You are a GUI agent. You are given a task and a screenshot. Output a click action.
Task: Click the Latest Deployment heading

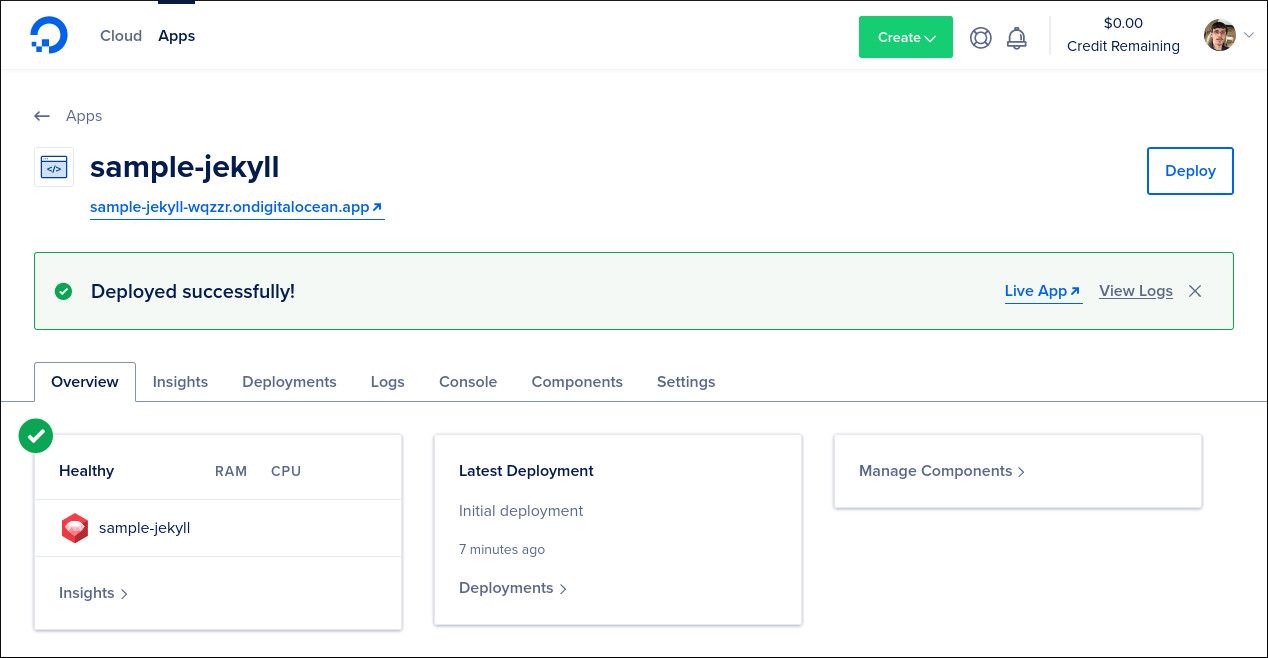point(526,471)
